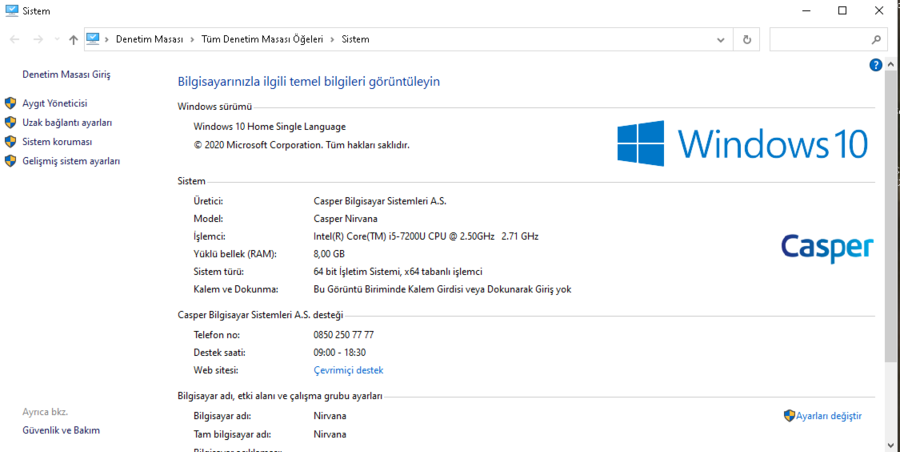Image resolution: width=900 pixels, height=452 pixels.
Task: Open Uzak bağlantı ayarları
Action: tap(67, 122)
